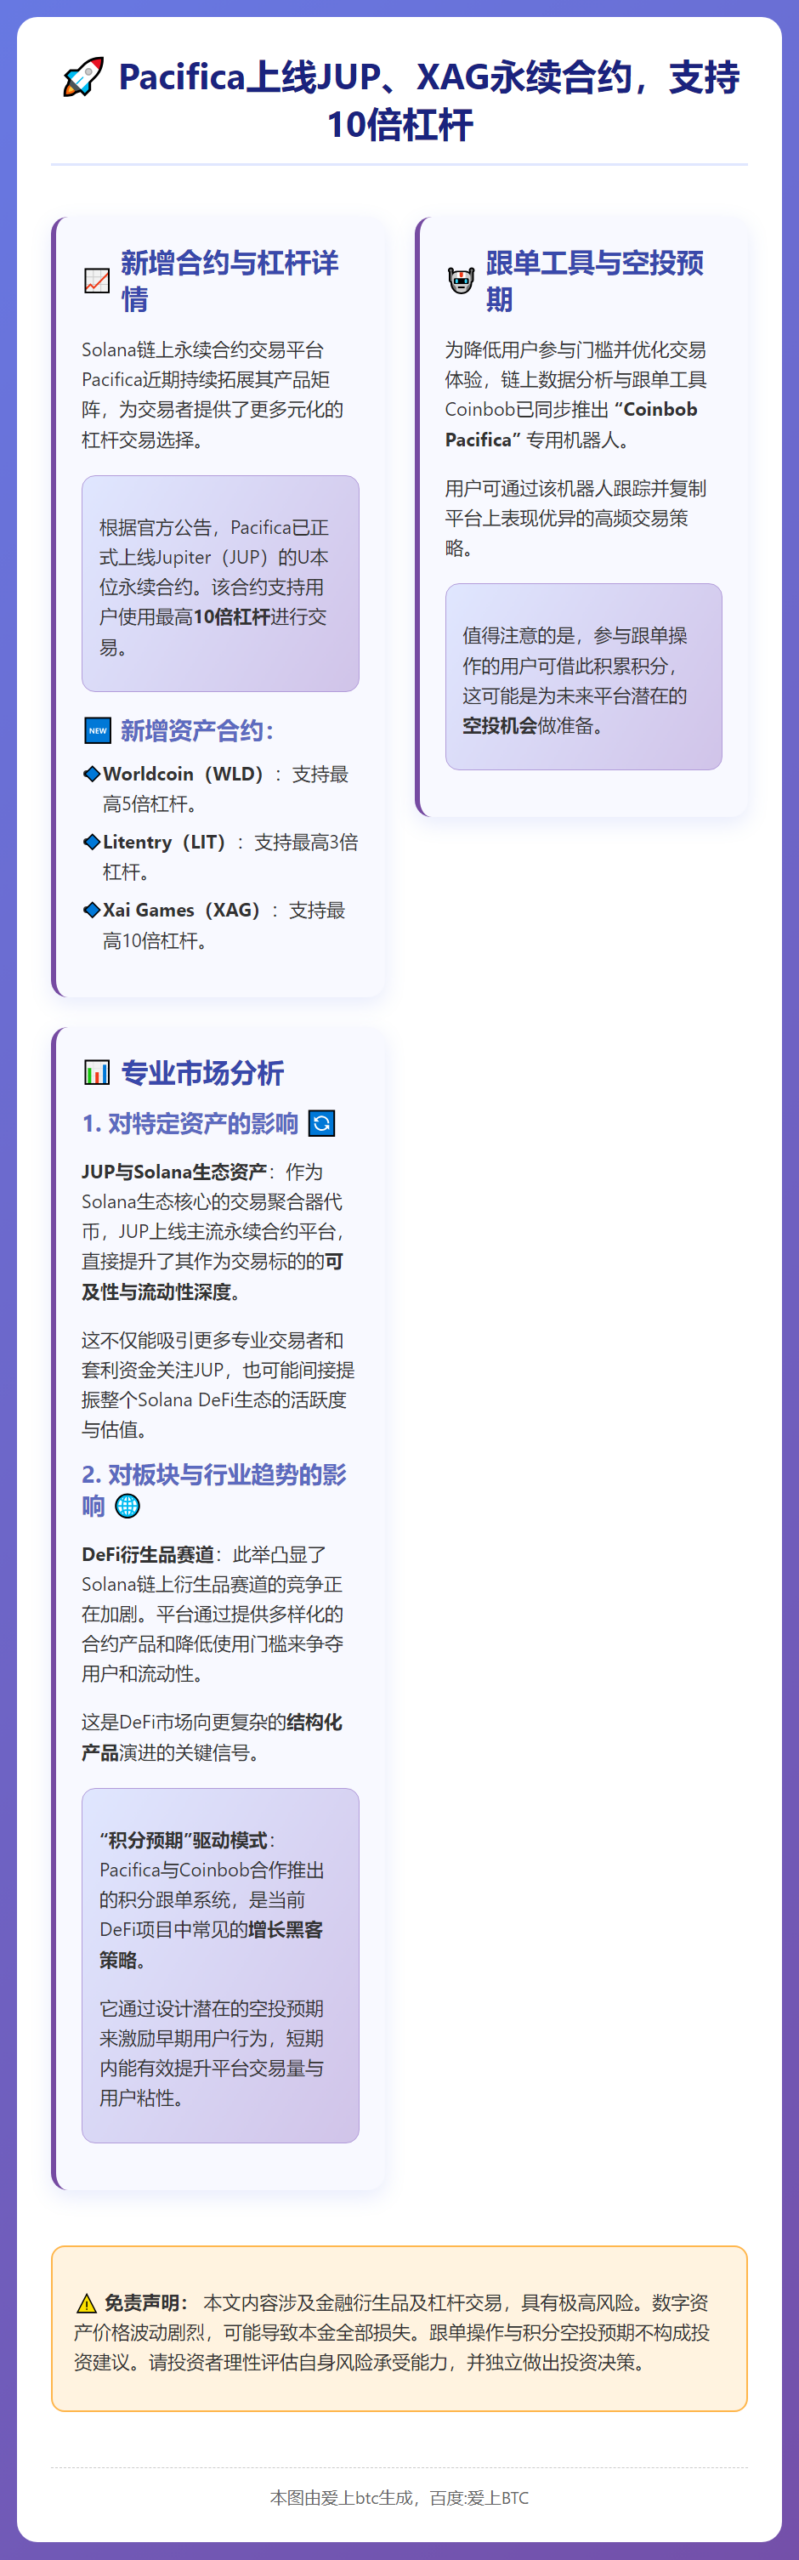Viewport: 799px width, 2560px height.
Task: Click the chart icon beside 新增合约与杠杆详情
Action: click(x=97, y=281)
